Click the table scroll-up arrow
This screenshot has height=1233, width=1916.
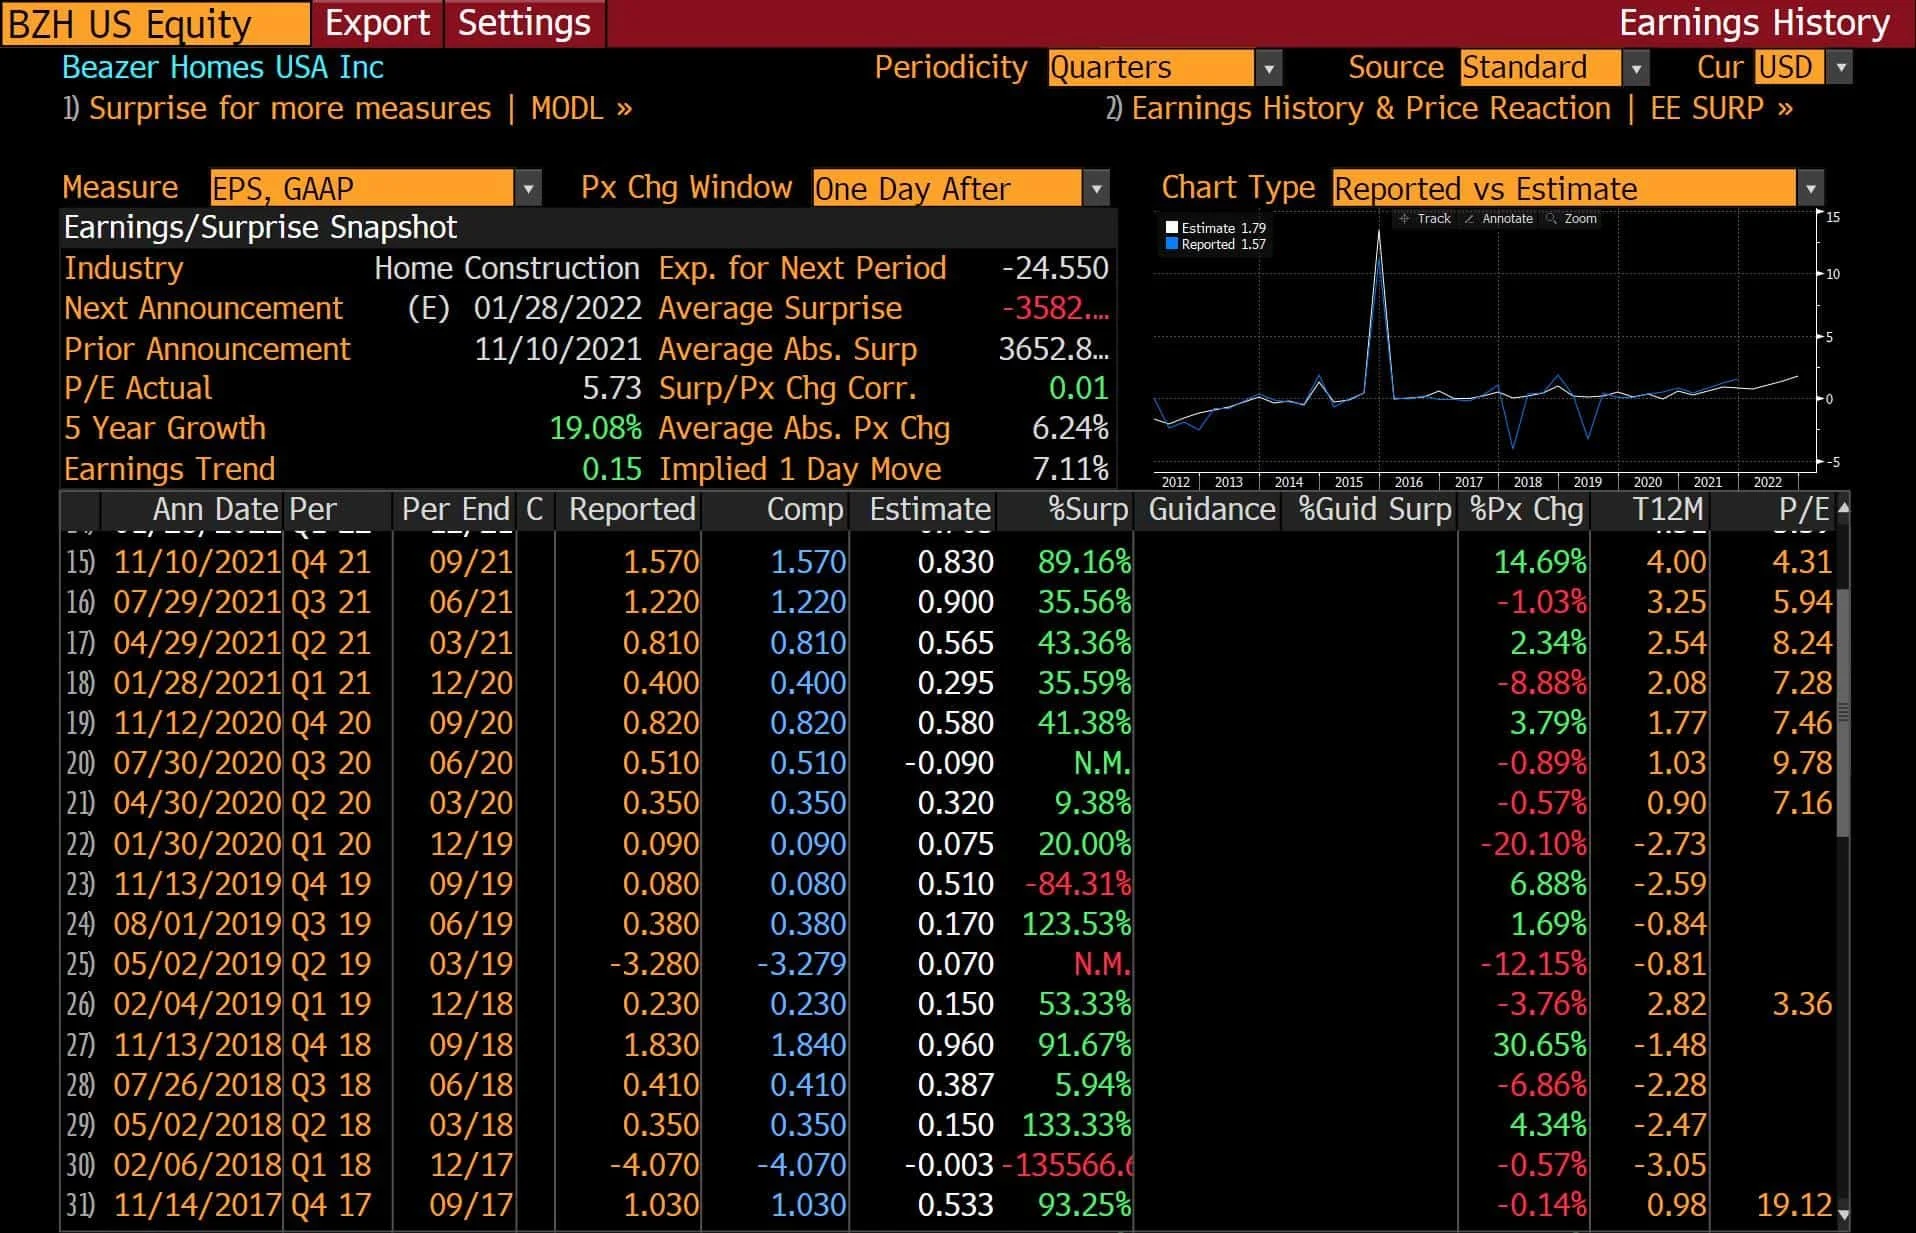point(1843,508)
